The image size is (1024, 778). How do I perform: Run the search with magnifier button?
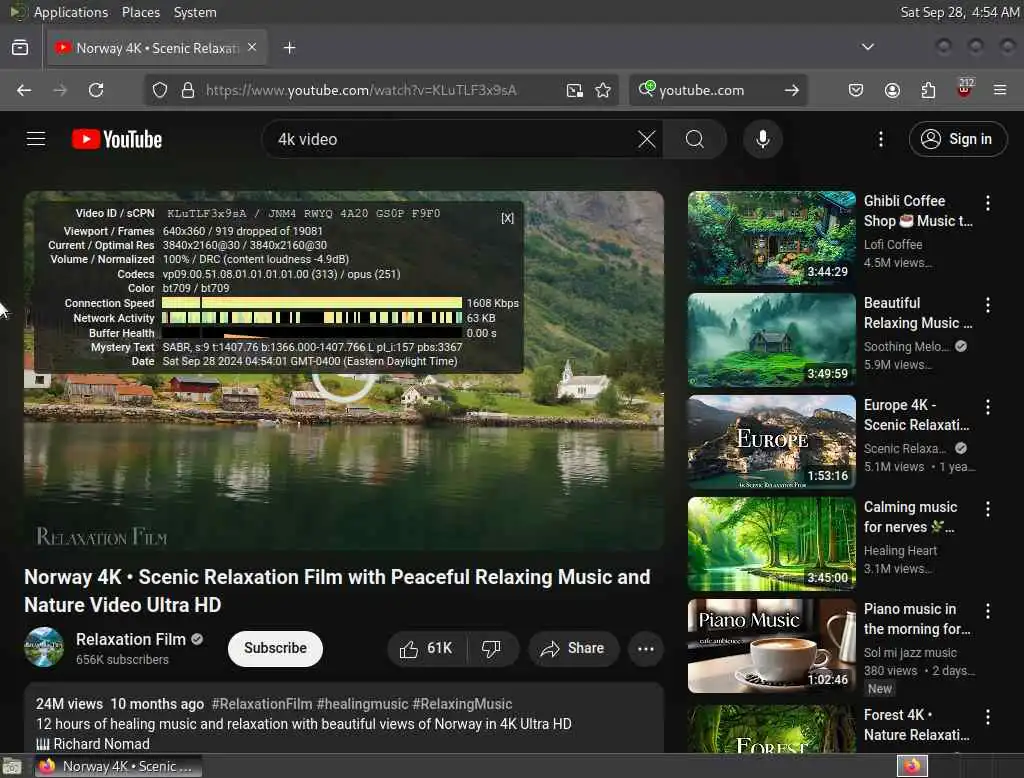pos(695,139)
